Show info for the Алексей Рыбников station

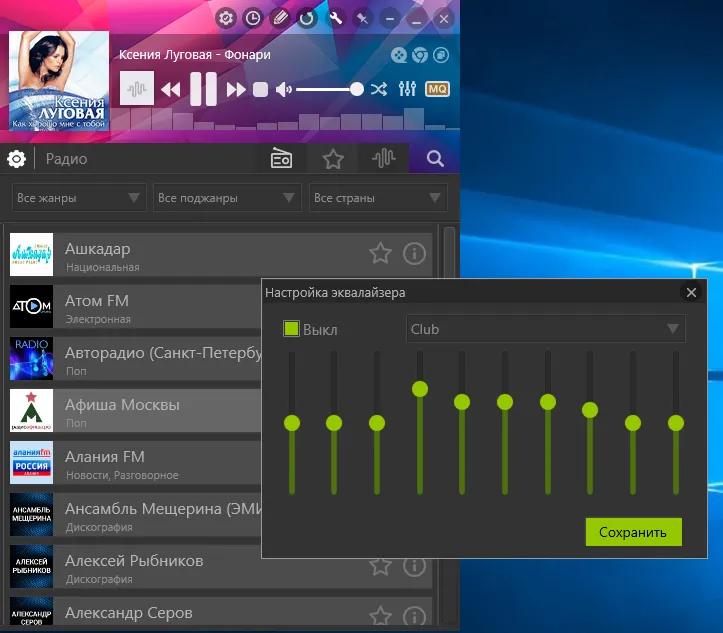[x=414, y=567]
